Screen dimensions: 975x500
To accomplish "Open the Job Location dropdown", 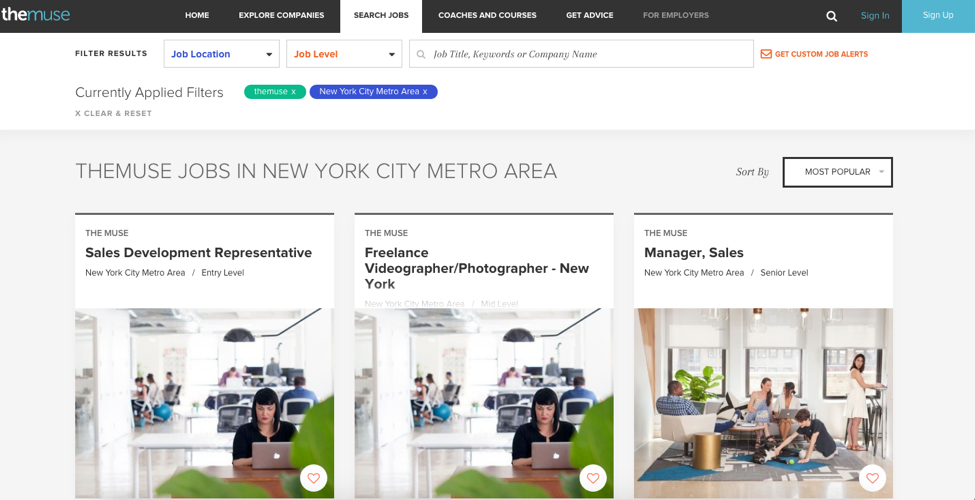I will click(x=221, y=54).
